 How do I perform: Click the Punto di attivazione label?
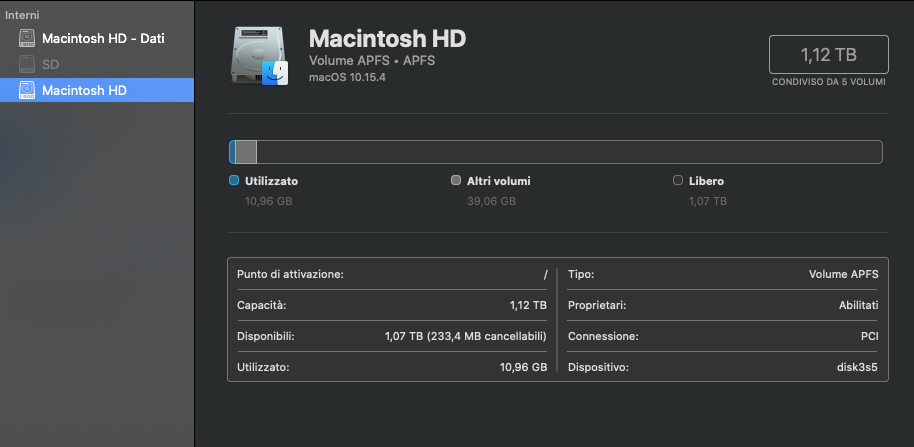click(290, 274)
